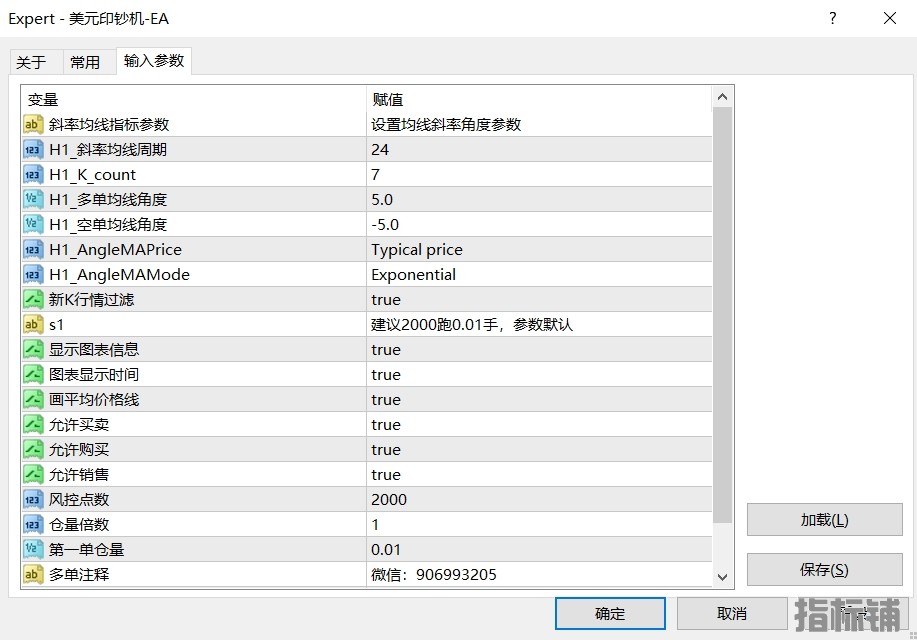
Task: Toggle the true value of 显示图表信息
Action: pyautogui.click(x=539, y=350)
